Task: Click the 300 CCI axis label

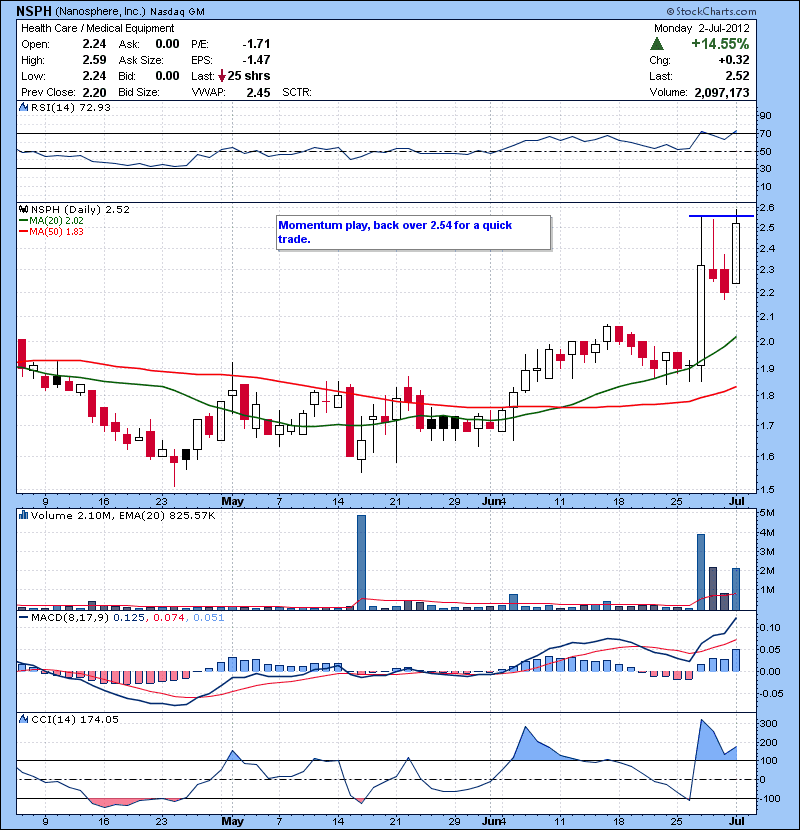Action: coord(768,724)
